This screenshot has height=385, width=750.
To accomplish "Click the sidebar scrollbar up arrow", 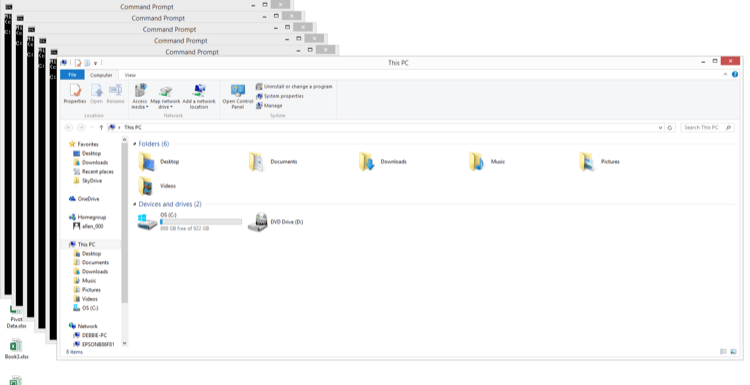I will [125, 140].
